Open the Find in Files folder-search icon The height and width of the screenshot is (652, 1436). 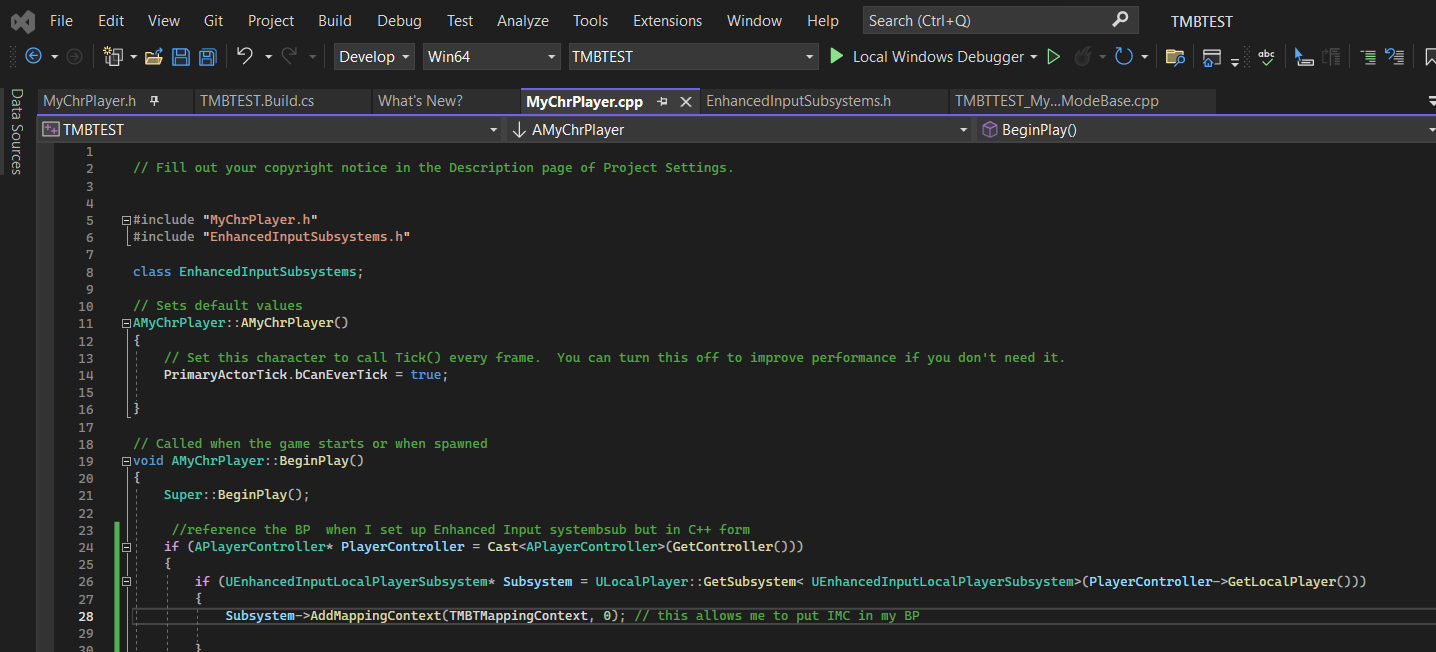pyautogui.click(x=1176, y=57)
